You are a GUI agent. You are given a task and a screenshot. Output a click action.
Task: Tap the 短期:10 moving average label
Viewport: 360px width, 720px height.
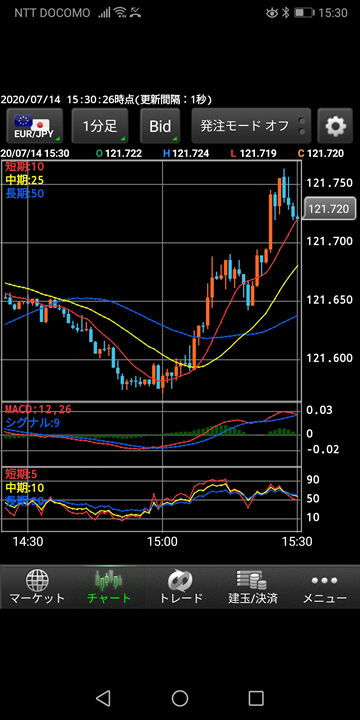(24, 166)
